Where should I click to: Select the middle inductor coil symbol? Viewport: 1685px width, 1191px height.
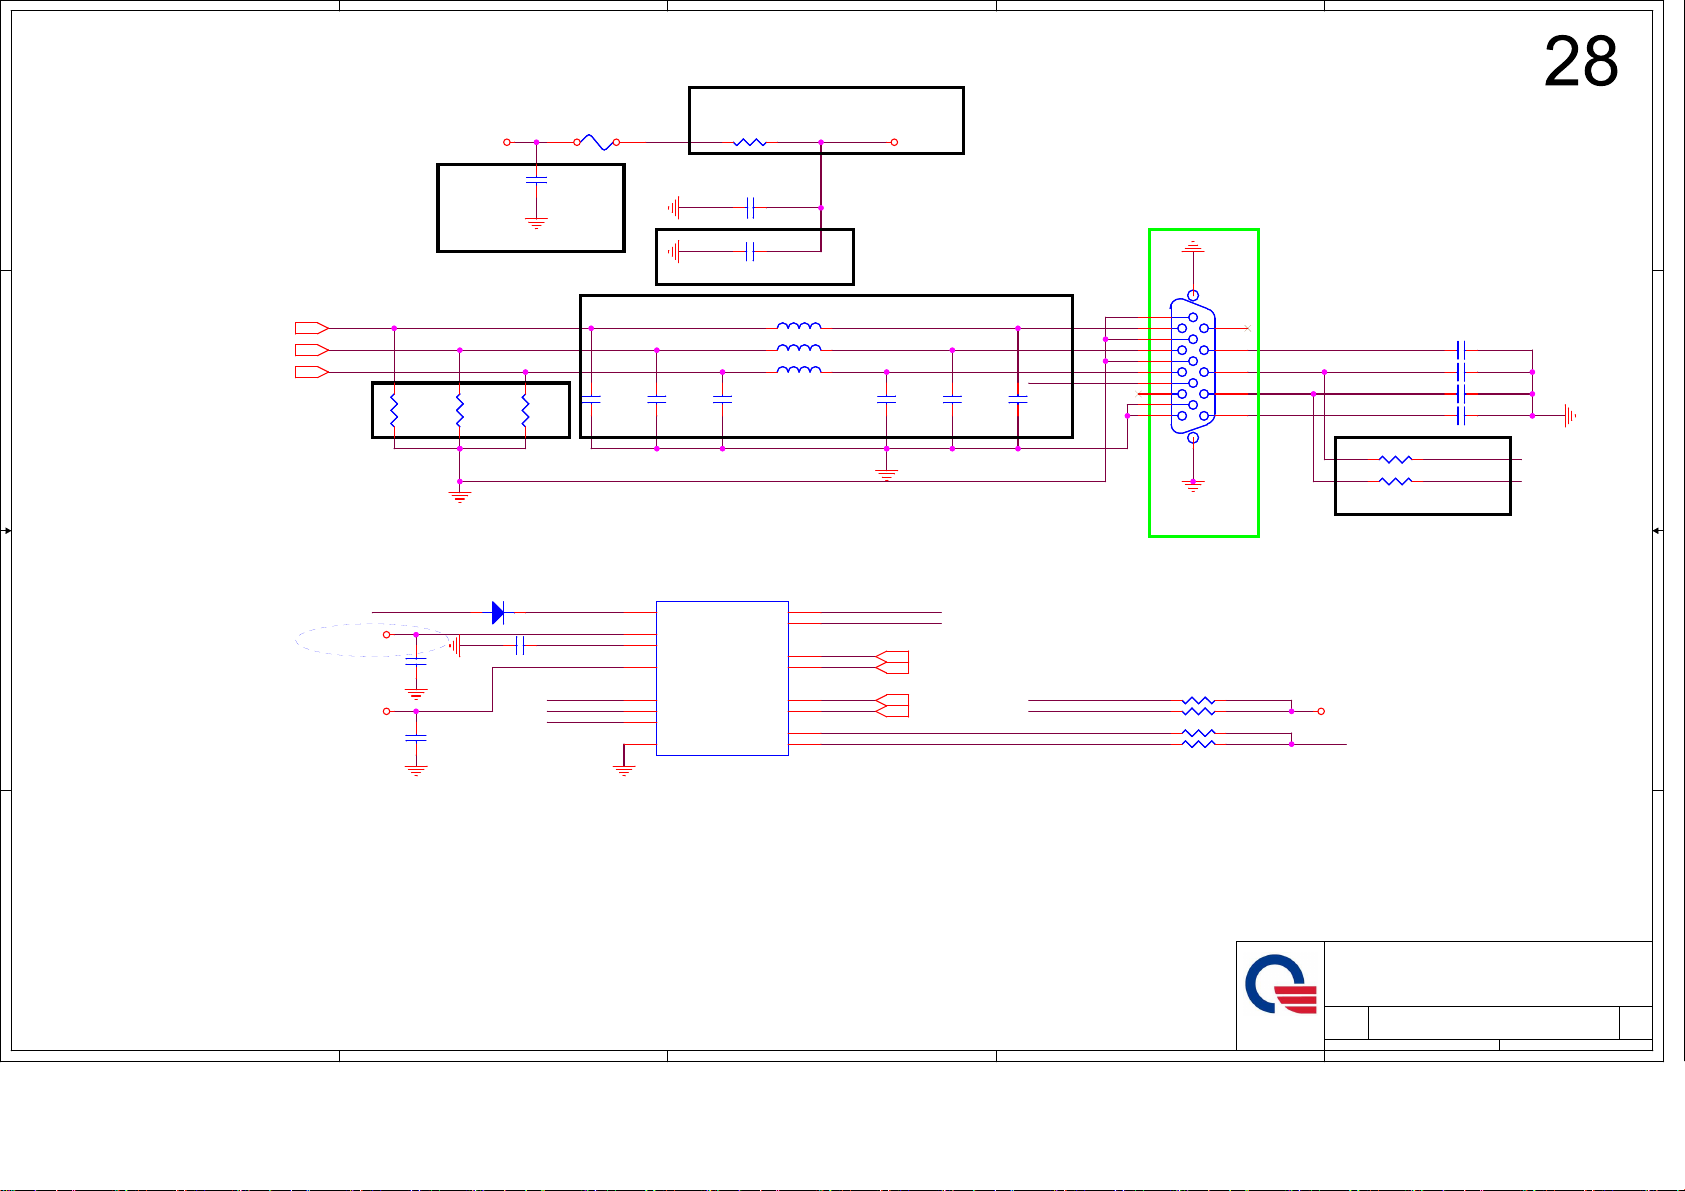(x=799, y=348)
